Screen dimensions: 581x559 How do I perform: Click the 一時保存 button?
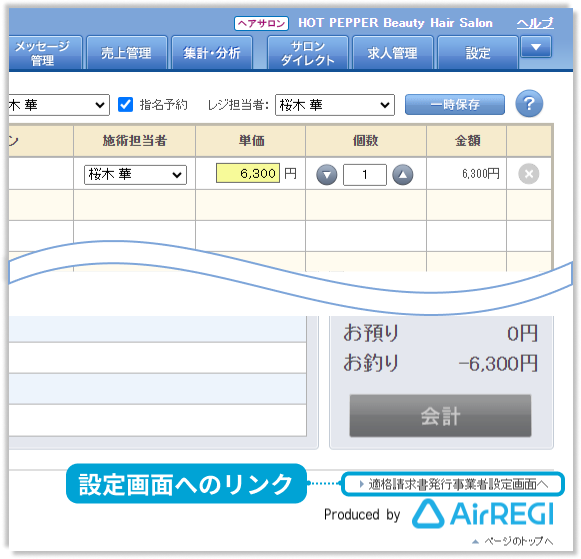pyautogui.click(x=455, y=104)
